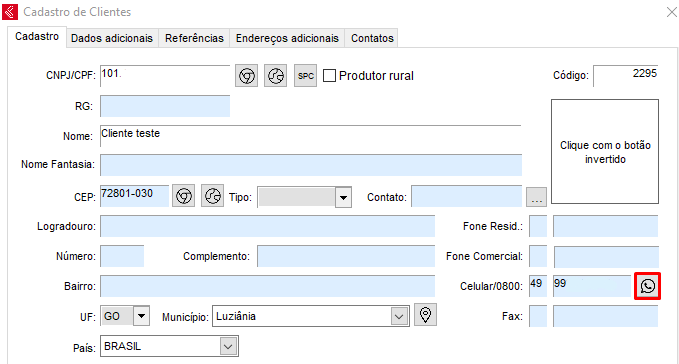Image resolution: width=679 pixels, height=364 pixels.
Task: Select the Nome field with Cliente teste
Action: click(x=310, y=136)
